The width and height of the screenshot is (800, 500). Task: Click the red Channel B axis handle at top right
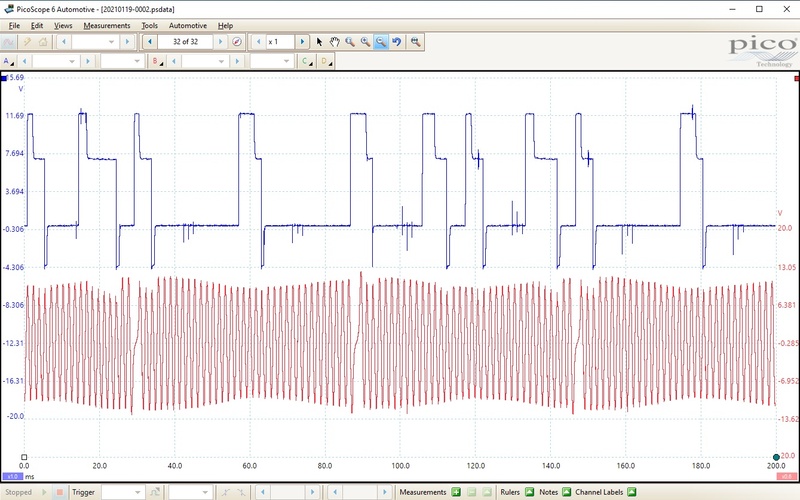pyautogui.click(x=797, y=78)
